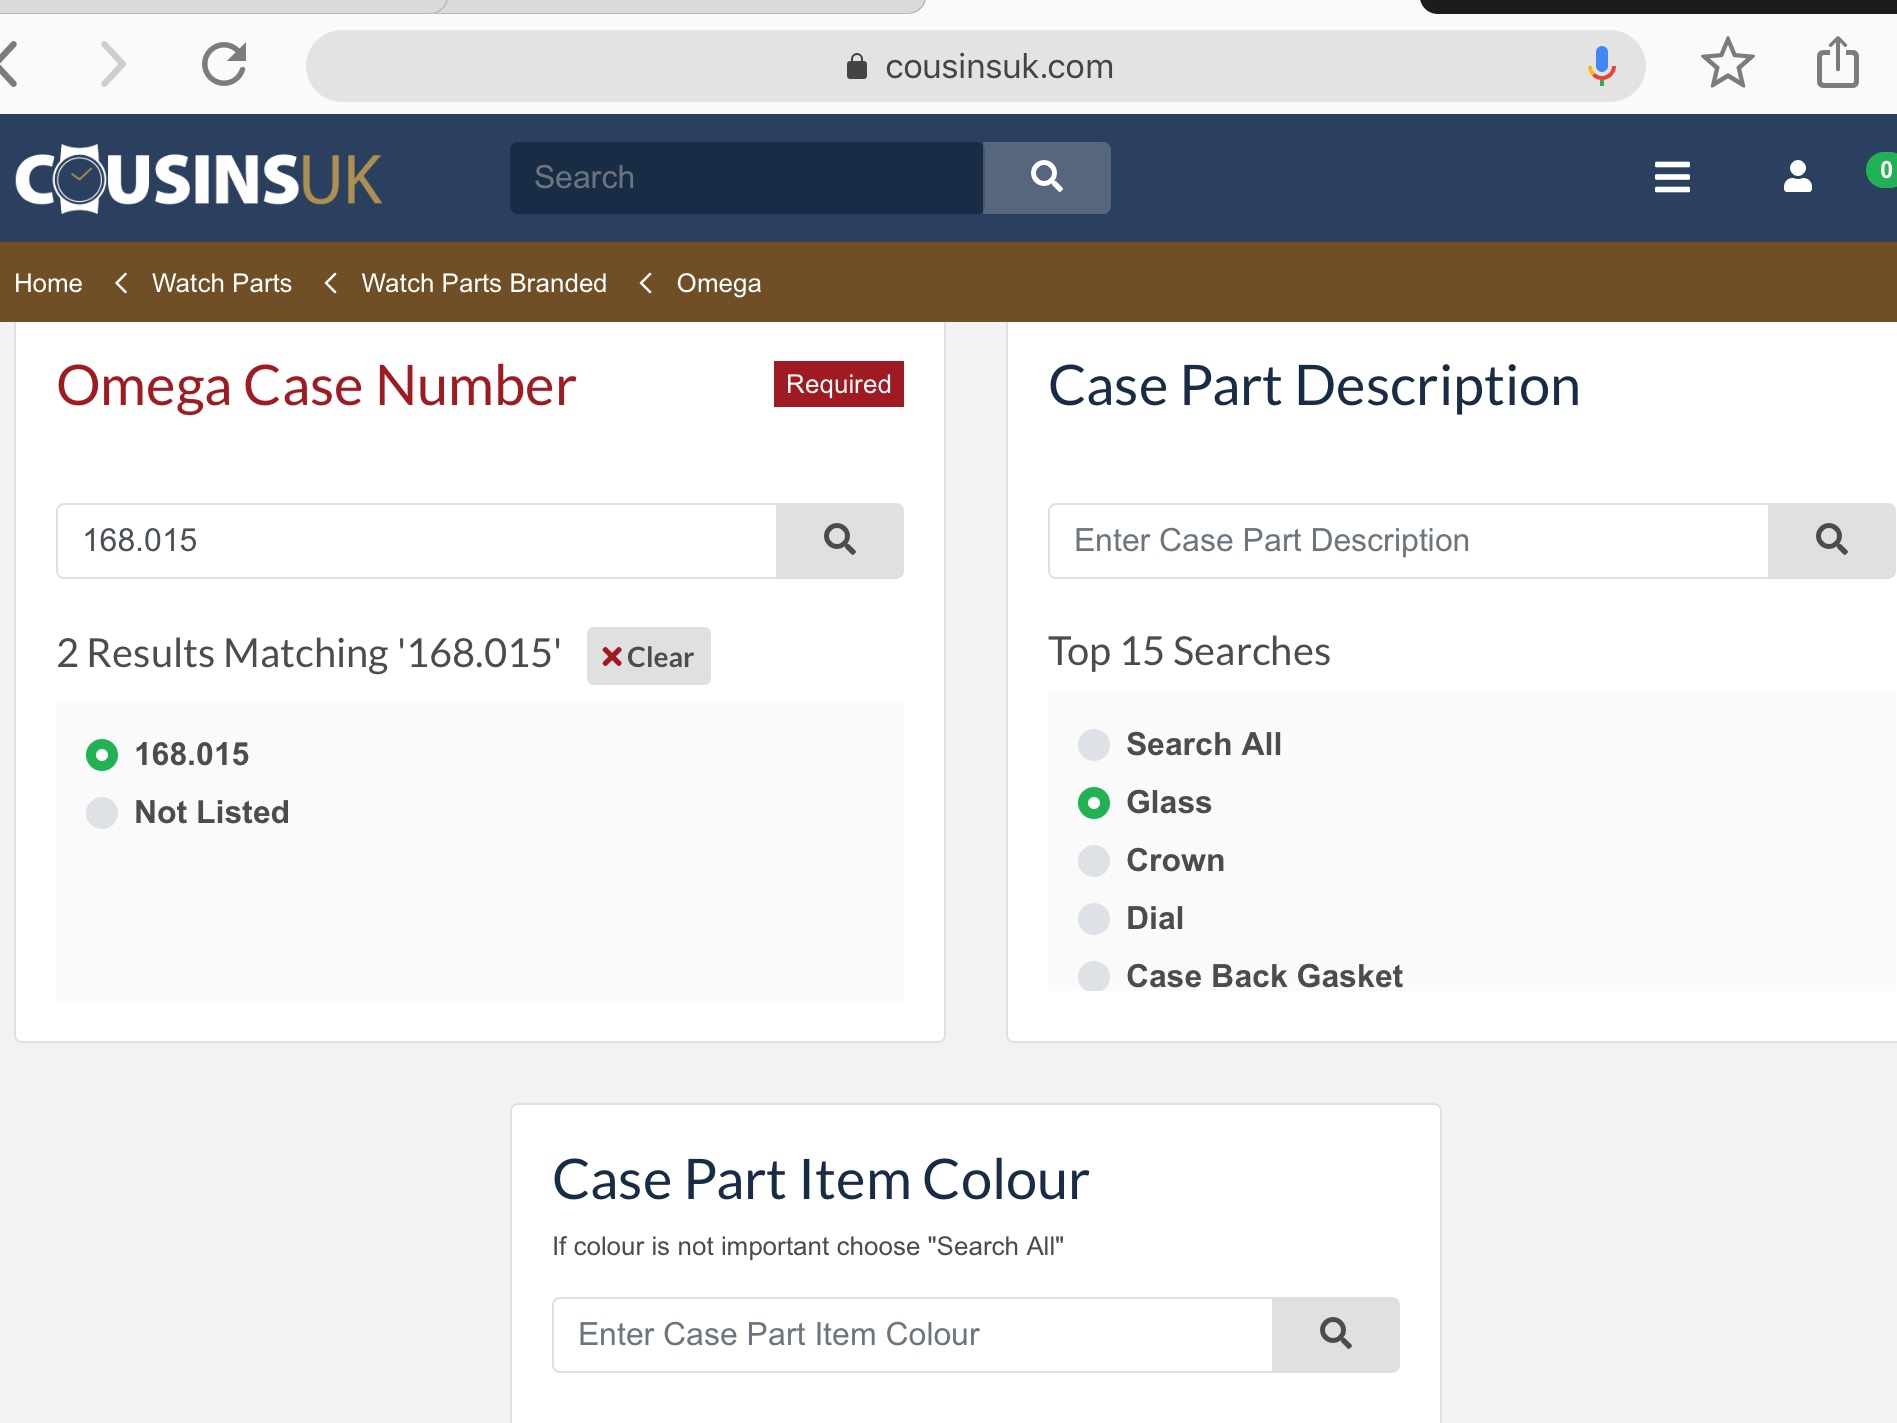Image resolution: width=1897 pixels, height=1423 pixels.
Task: Open the shopping basket counter badge
Action: pos(1882,170)
